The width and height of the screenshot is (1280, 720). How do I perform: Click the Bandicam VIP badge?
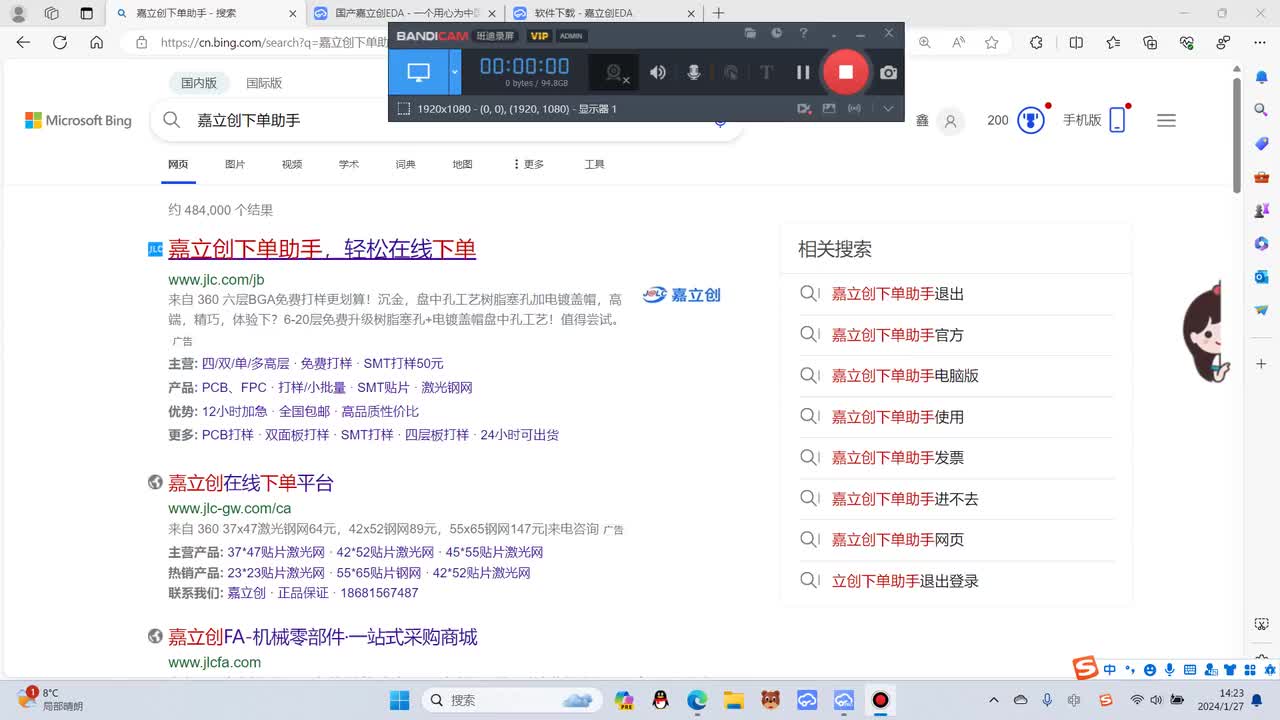pyautogui.click(x=539, y=36)
